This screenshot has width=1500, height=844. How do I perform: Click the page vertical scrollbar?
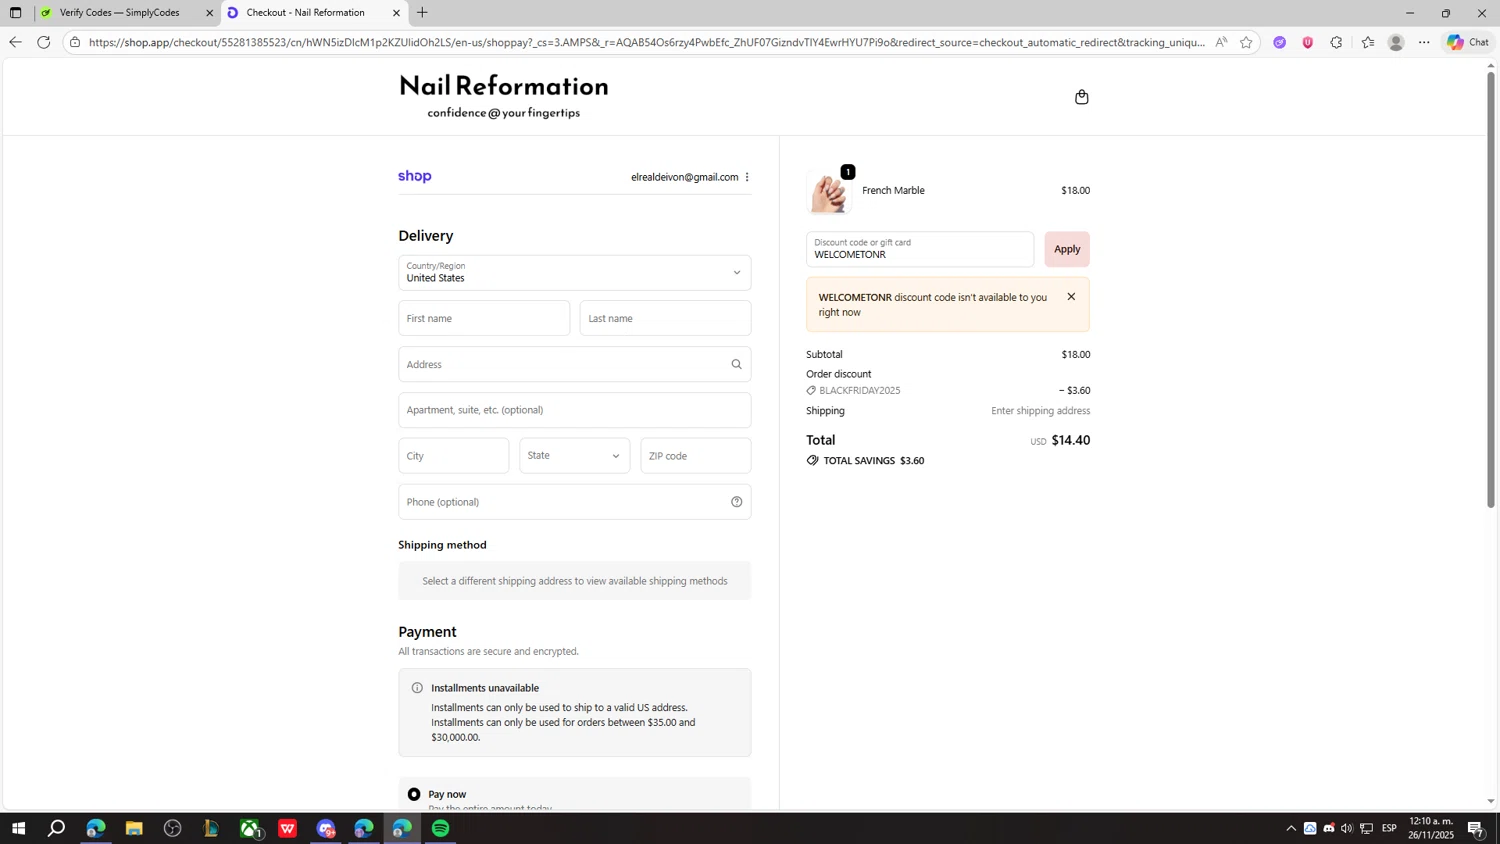coord(1491,290)
